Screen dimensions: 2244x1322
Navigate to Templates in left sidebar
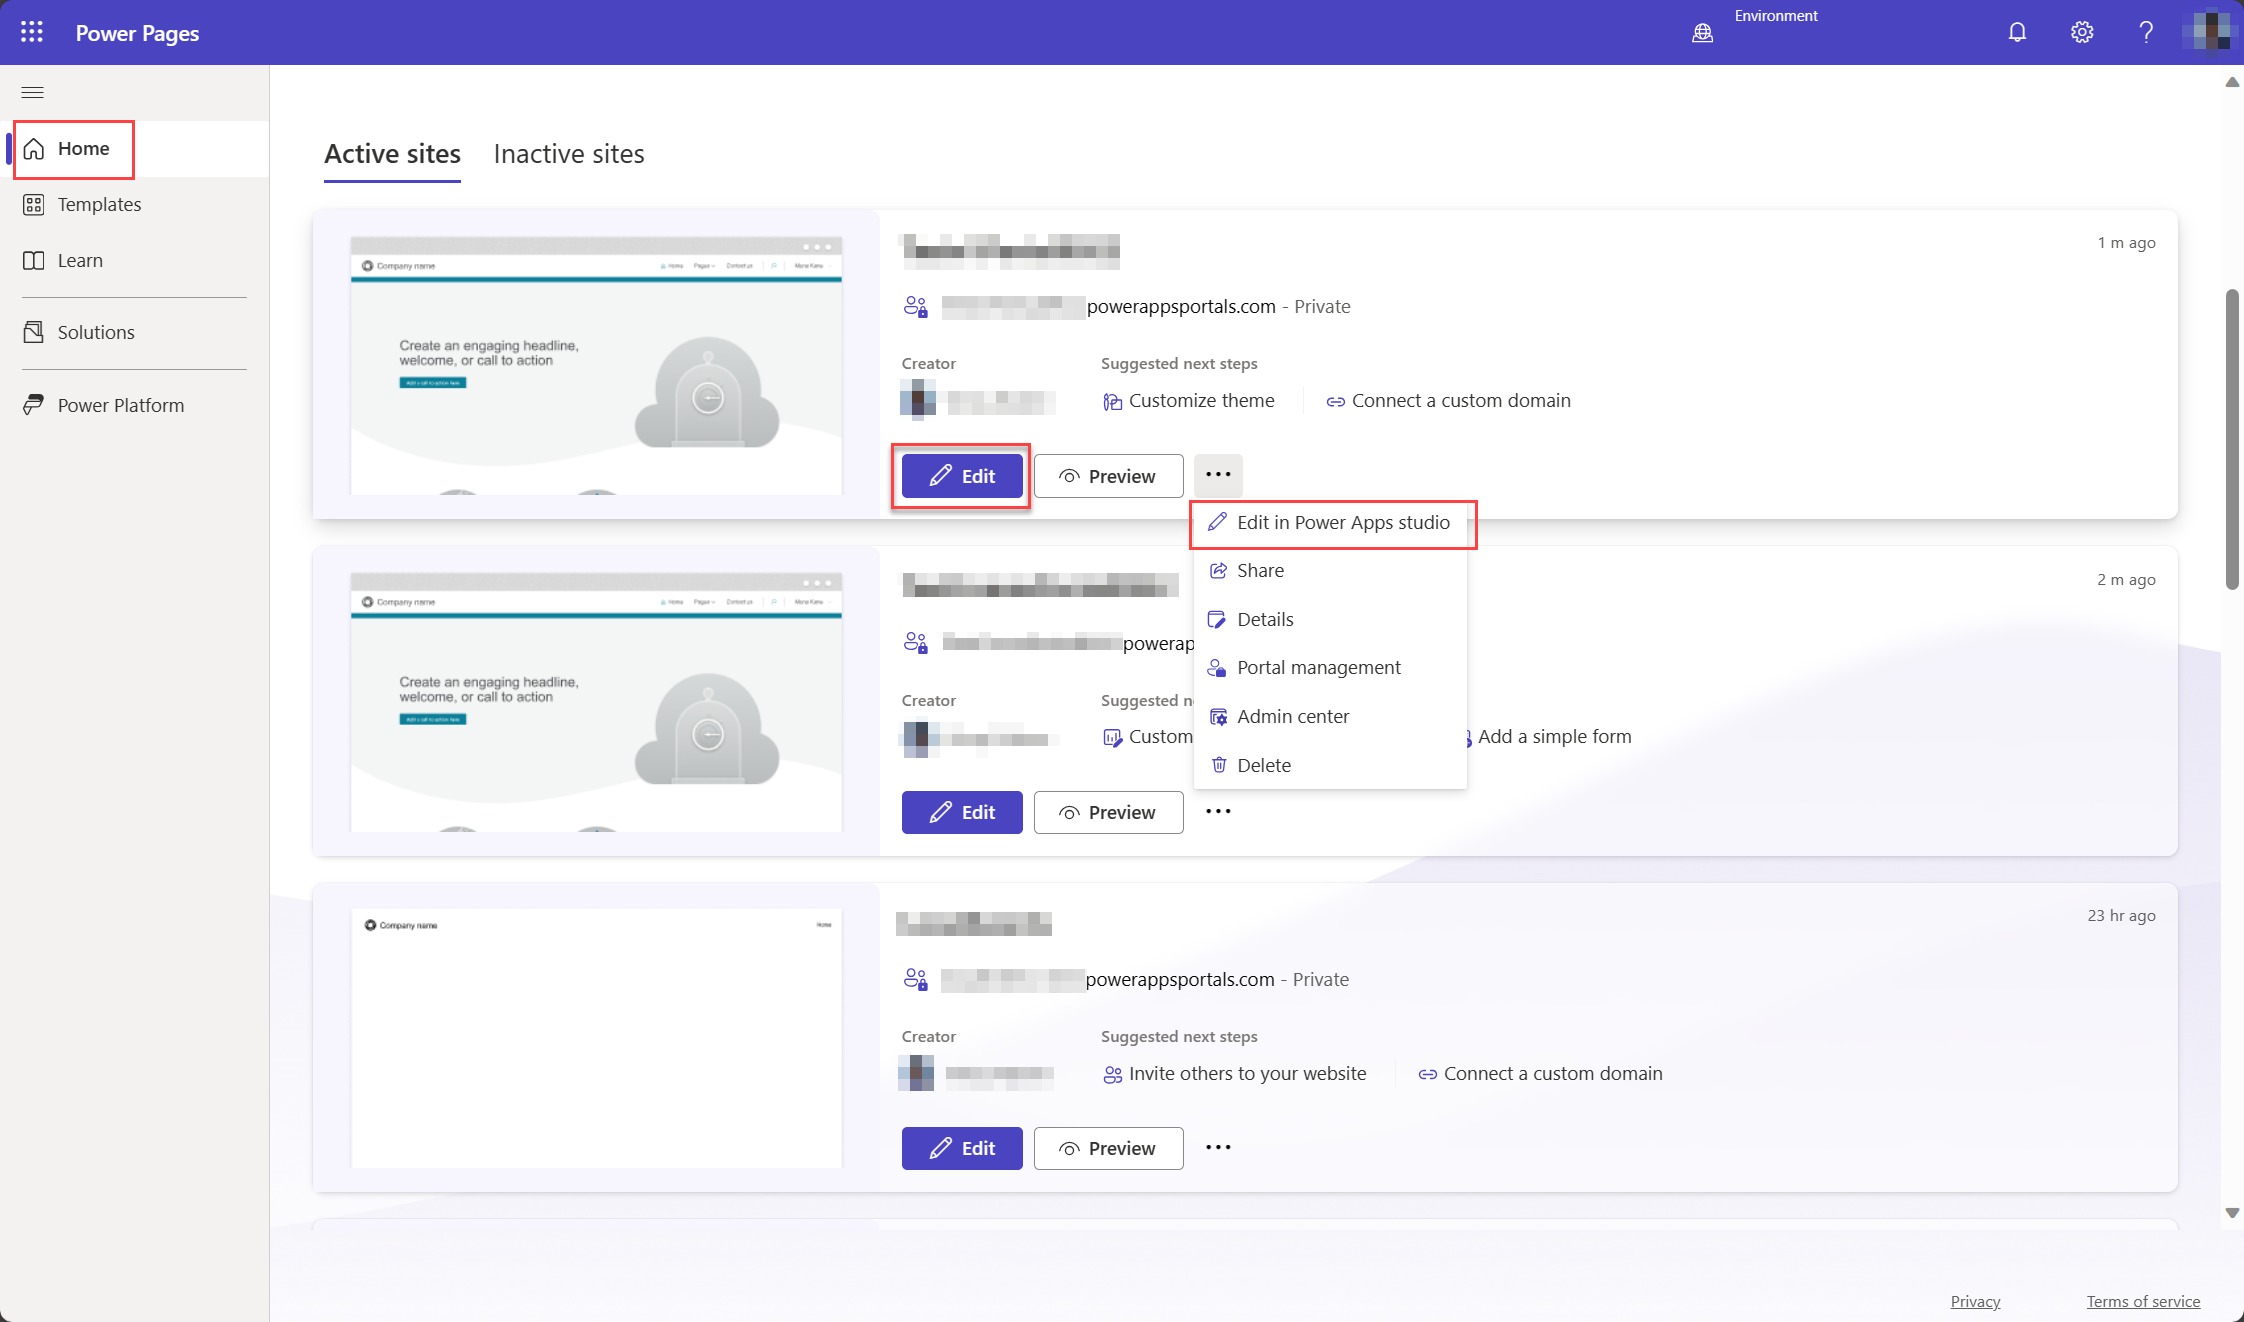tap(99, 203)
